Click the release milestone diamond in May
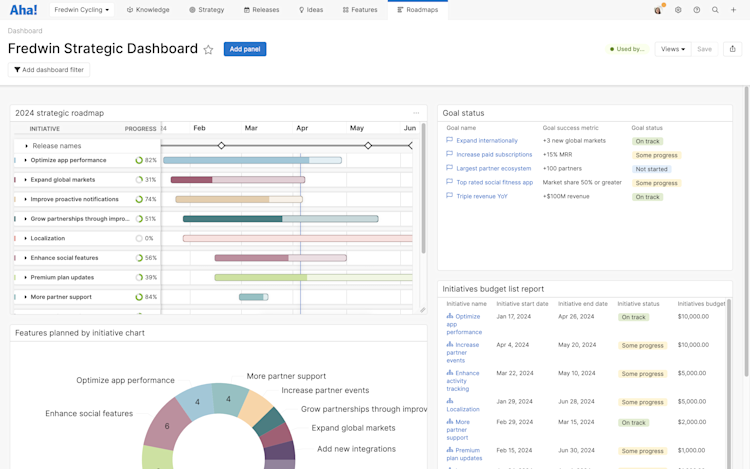Image resolution: width=750 pixels, height=469 pixels. click(368, 145)
